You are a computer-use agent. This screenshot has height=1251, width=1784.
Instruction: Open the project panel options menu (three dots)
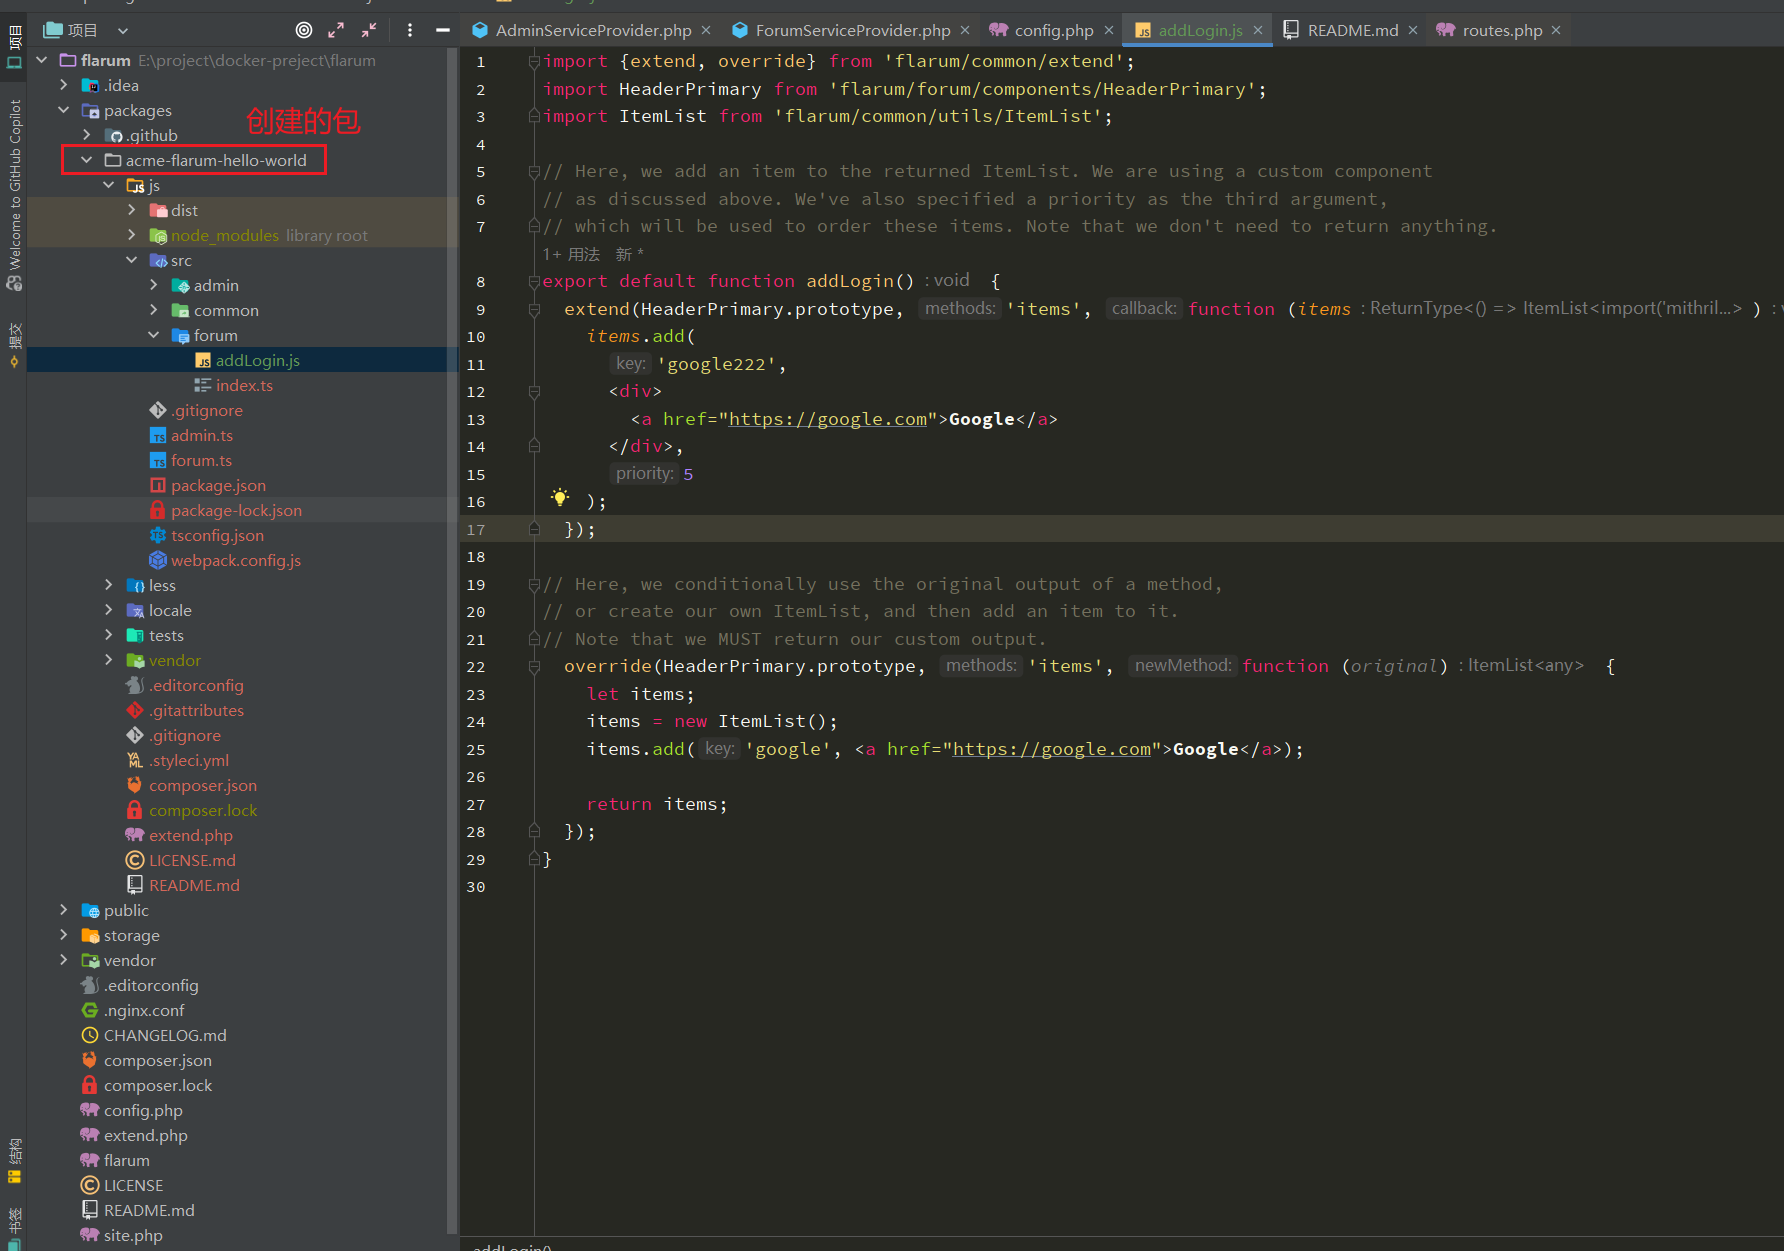coord(410,30)
